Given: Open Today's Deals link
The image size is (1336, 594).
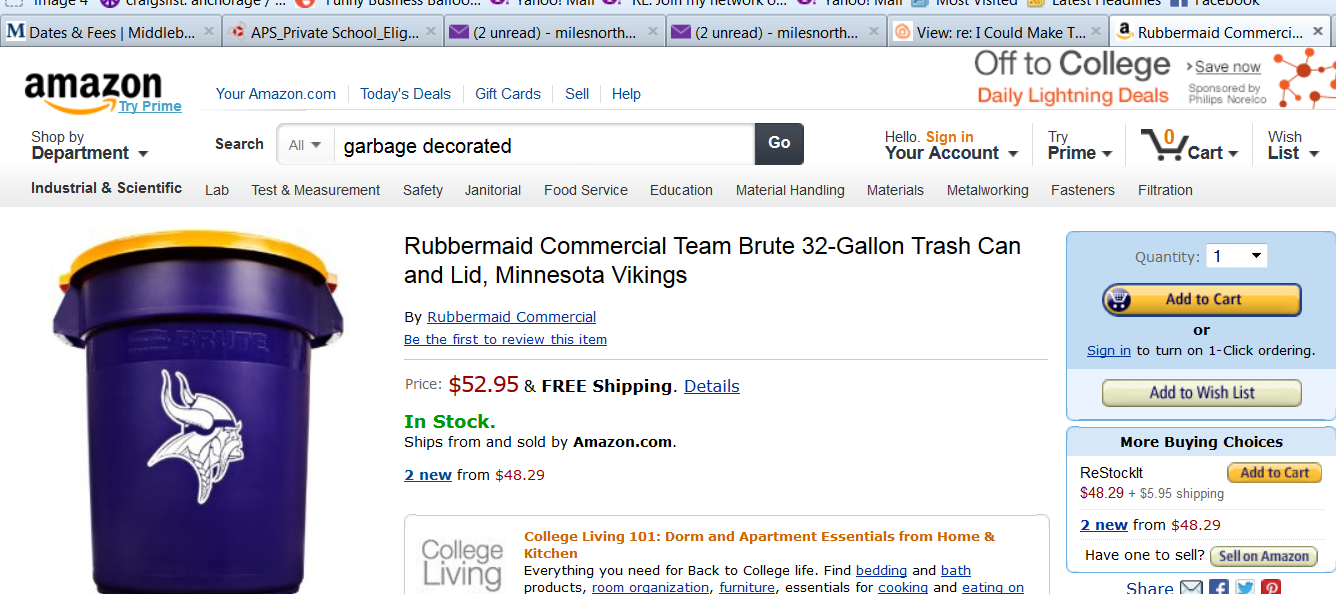Looking at the screenshot, I should point(405,94).
